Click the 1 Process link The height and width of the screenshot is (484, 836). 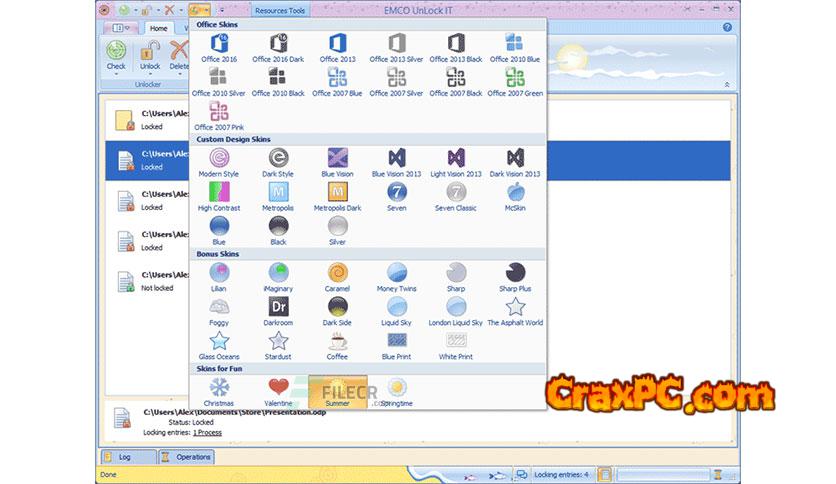point(207,432)
